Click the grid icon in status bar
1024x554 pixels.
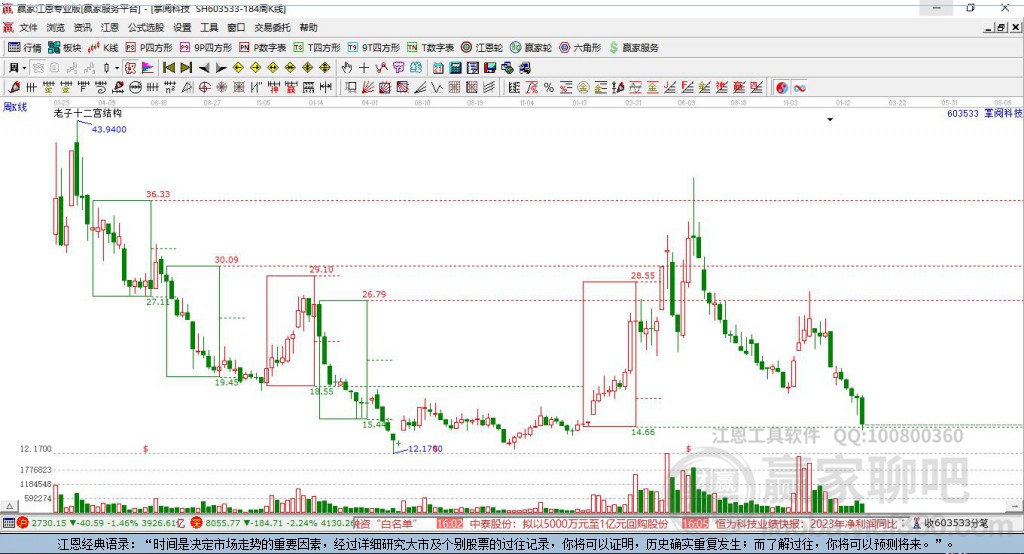8,523
